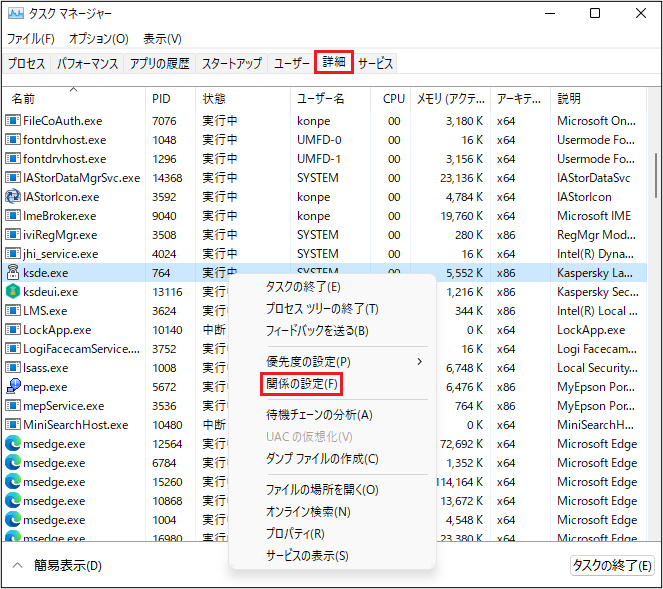Screen dimensions: 663x589
Task: Choose オンライン検索(N)
Action: point(308,512)
